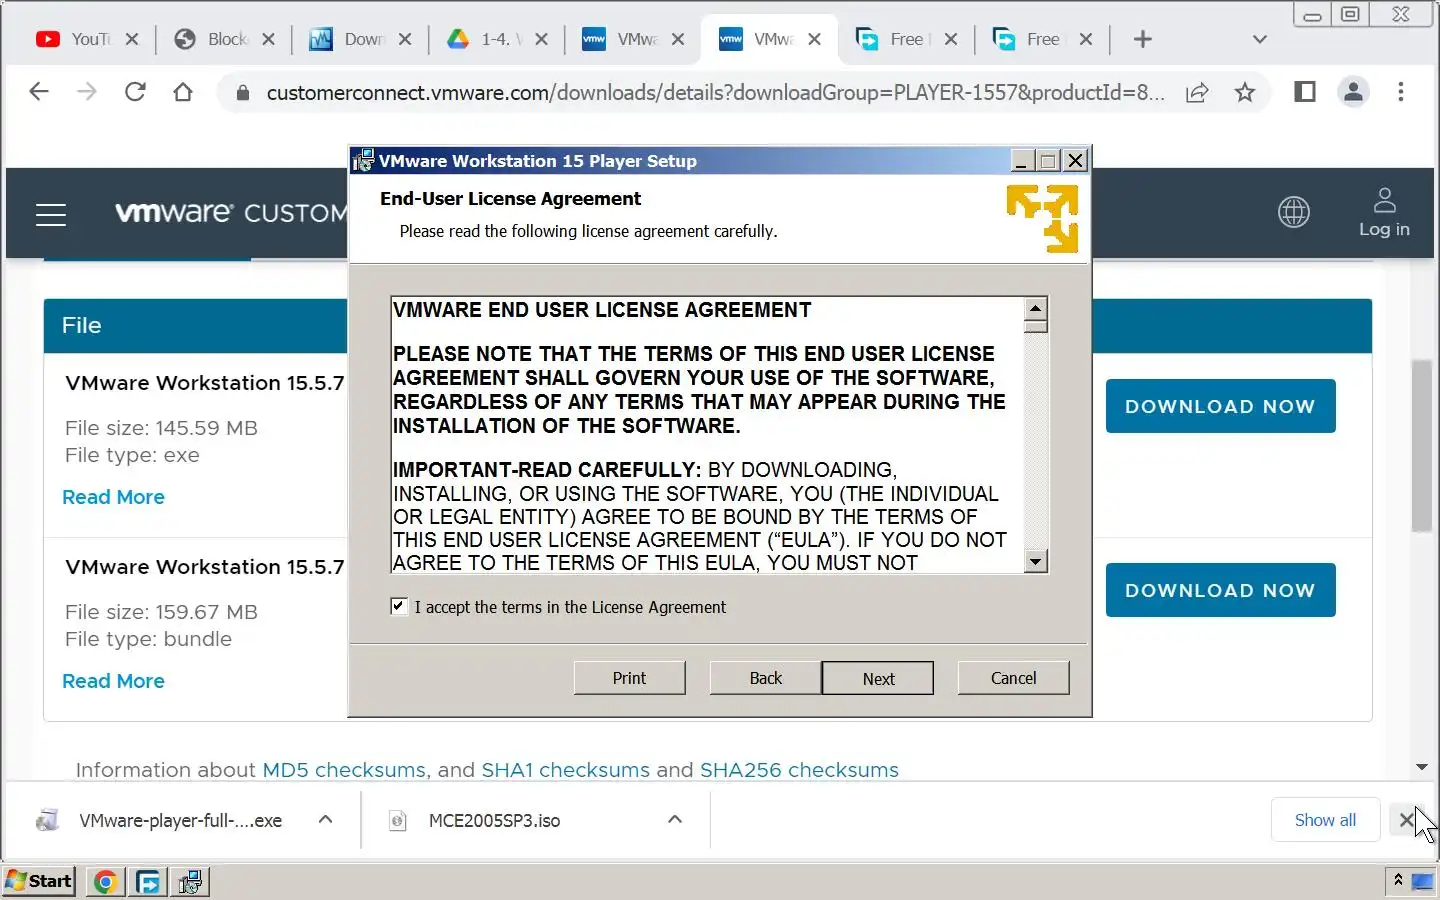Click the VMware installer logo graphic
Viewport: 1440px width, 900px height.
[1042, 217]
